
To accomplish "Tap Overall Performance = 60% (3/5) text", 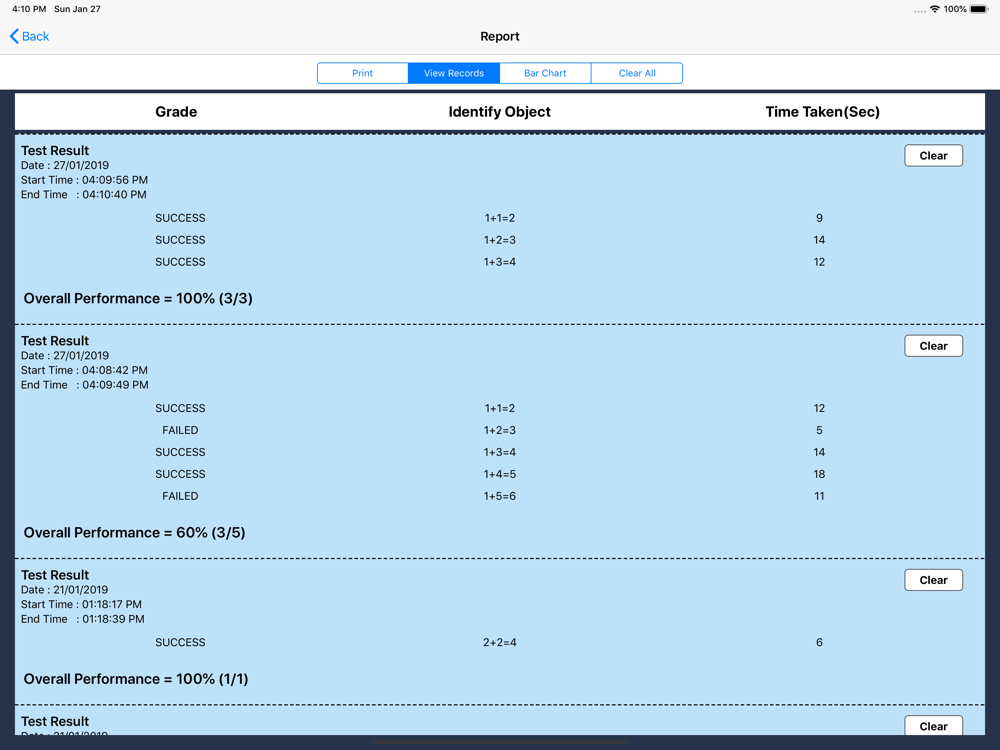I will pyautogui.click(x=134, y=533).
